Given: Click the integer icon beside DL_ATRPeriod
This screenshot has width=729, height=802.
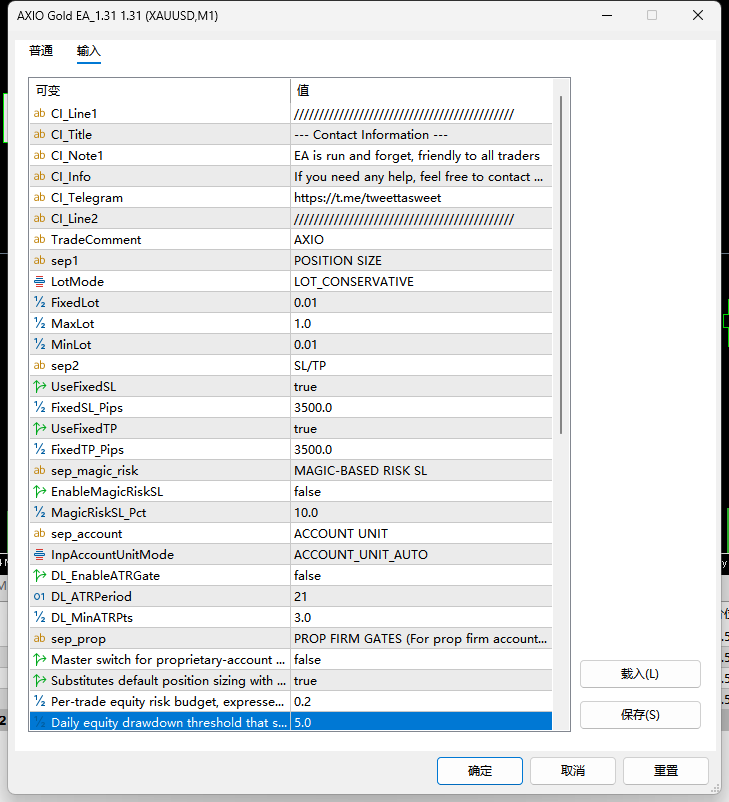Looking at the screenshot, I should [39, 596].
